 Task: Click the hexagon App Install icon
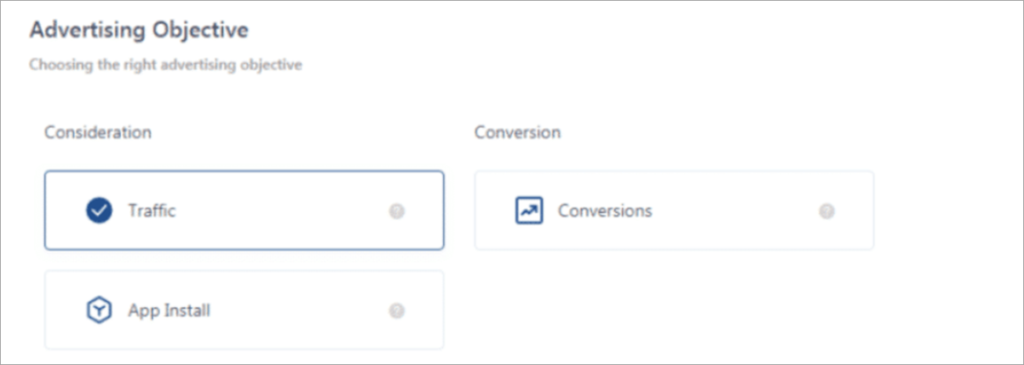click(x=99, y=310)
